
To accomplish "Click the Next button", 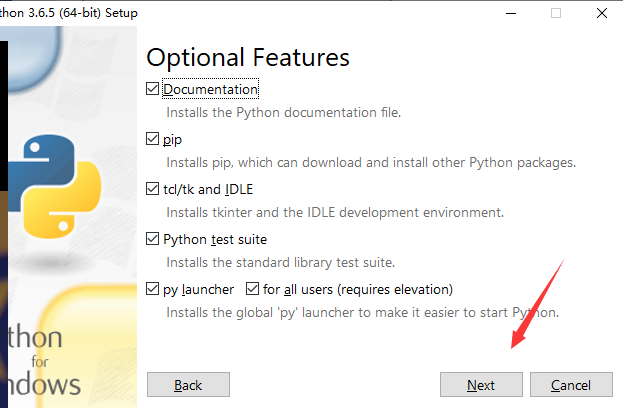I will [x=481, y=385].
